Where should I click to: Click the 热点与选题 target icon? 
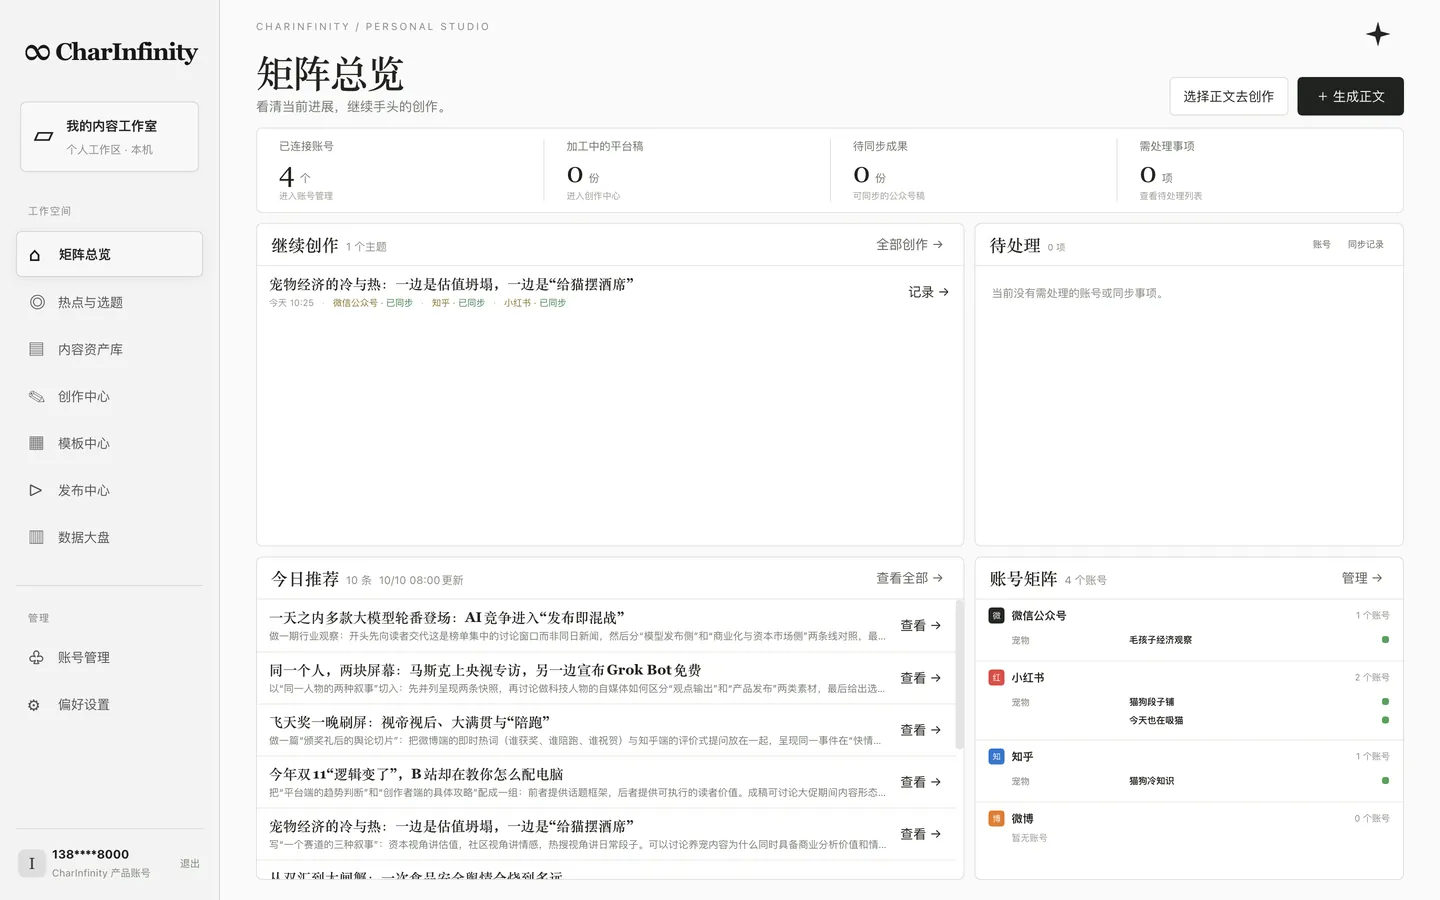coord(37,302)
